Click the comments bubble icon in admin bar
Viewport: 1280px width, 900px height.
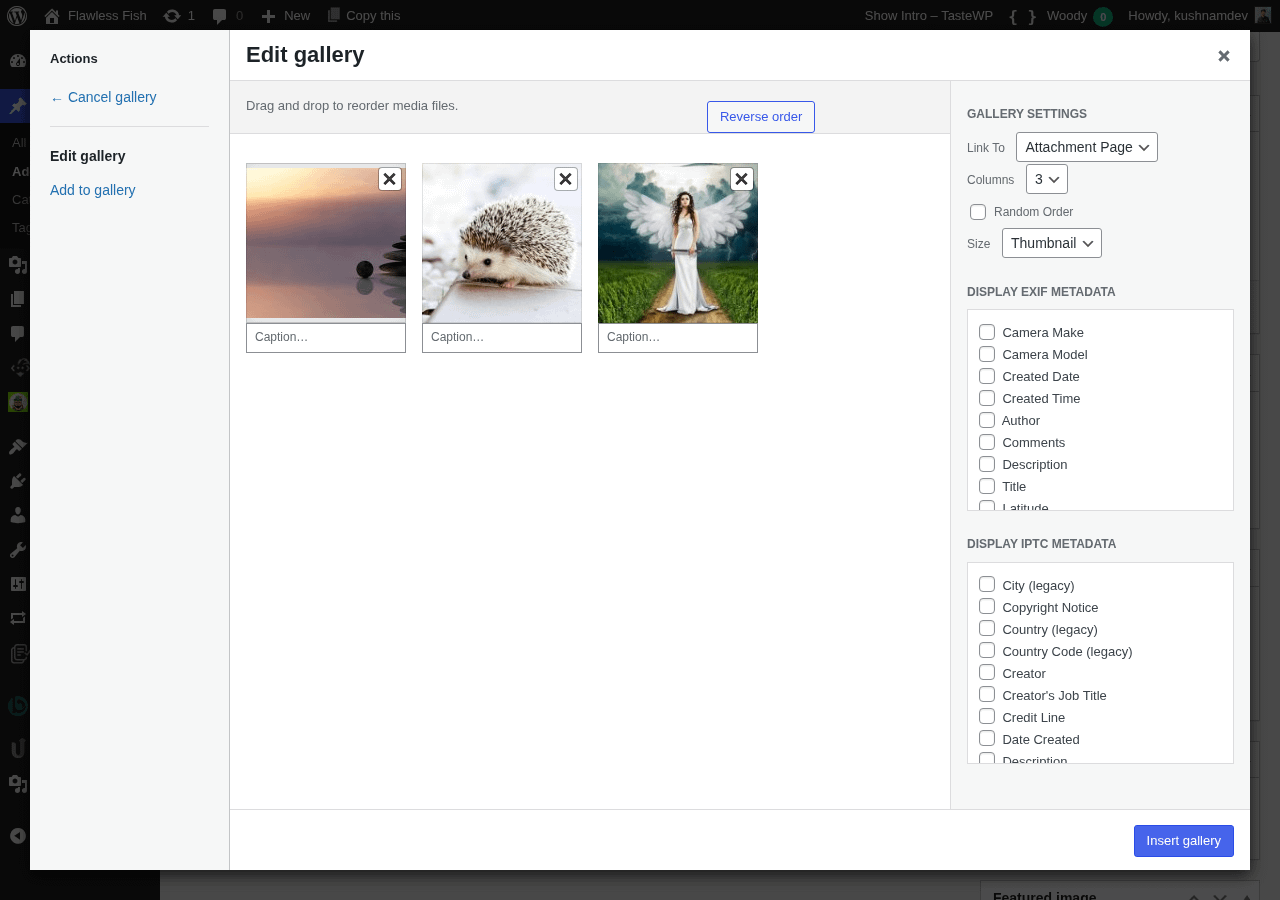222,15
